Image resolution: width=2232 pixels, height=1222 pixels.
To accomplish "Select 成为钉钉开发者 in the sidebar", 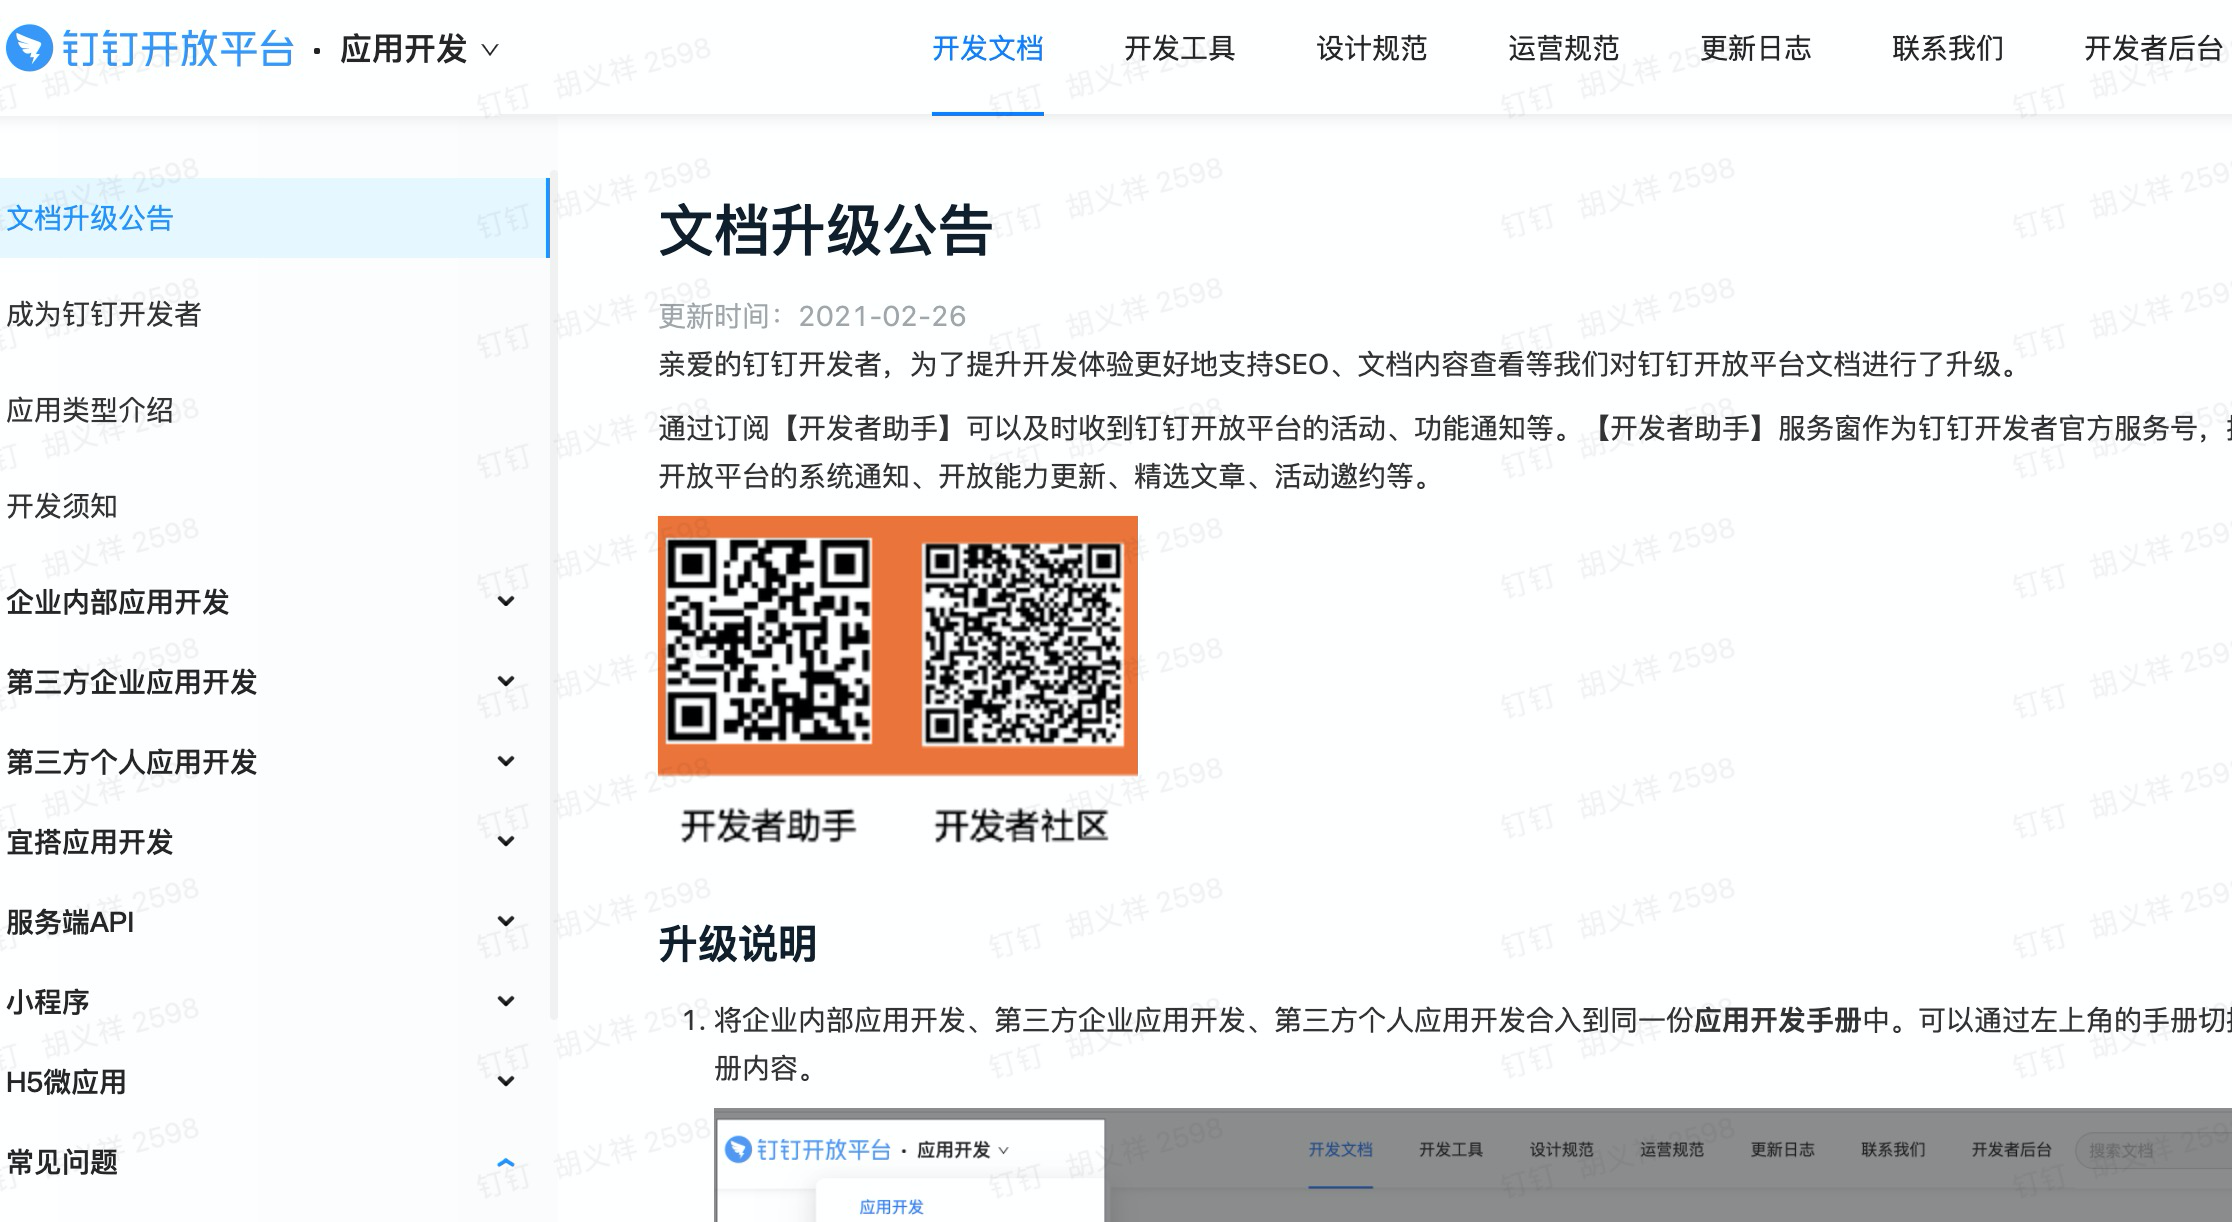I will click(x=104, y=314).
